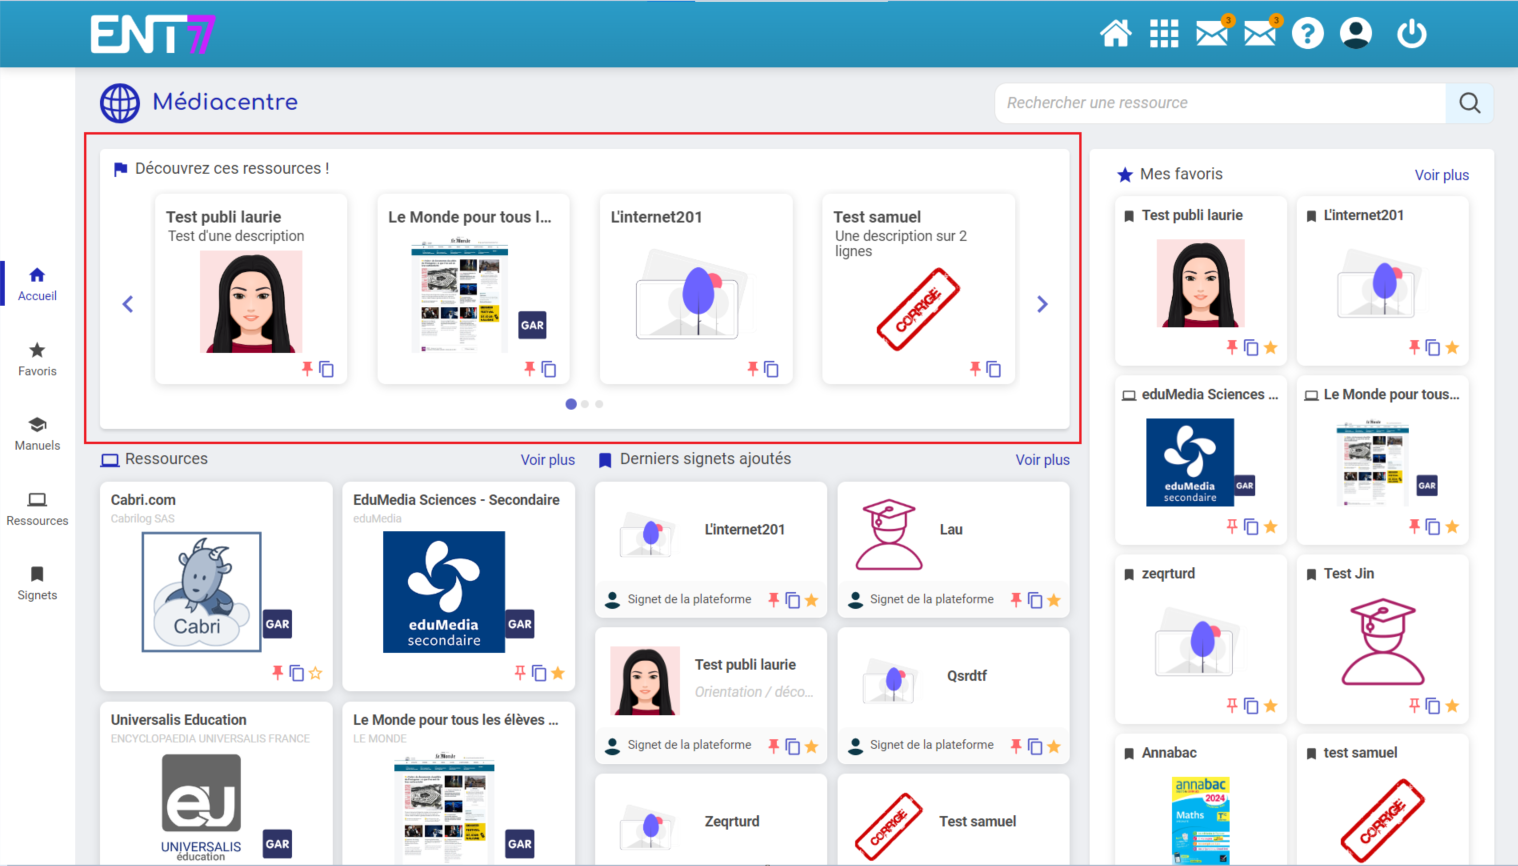Click the search magnifier icon
The height and width of the screenshot is (866, 1518).
click(1469, 103)
